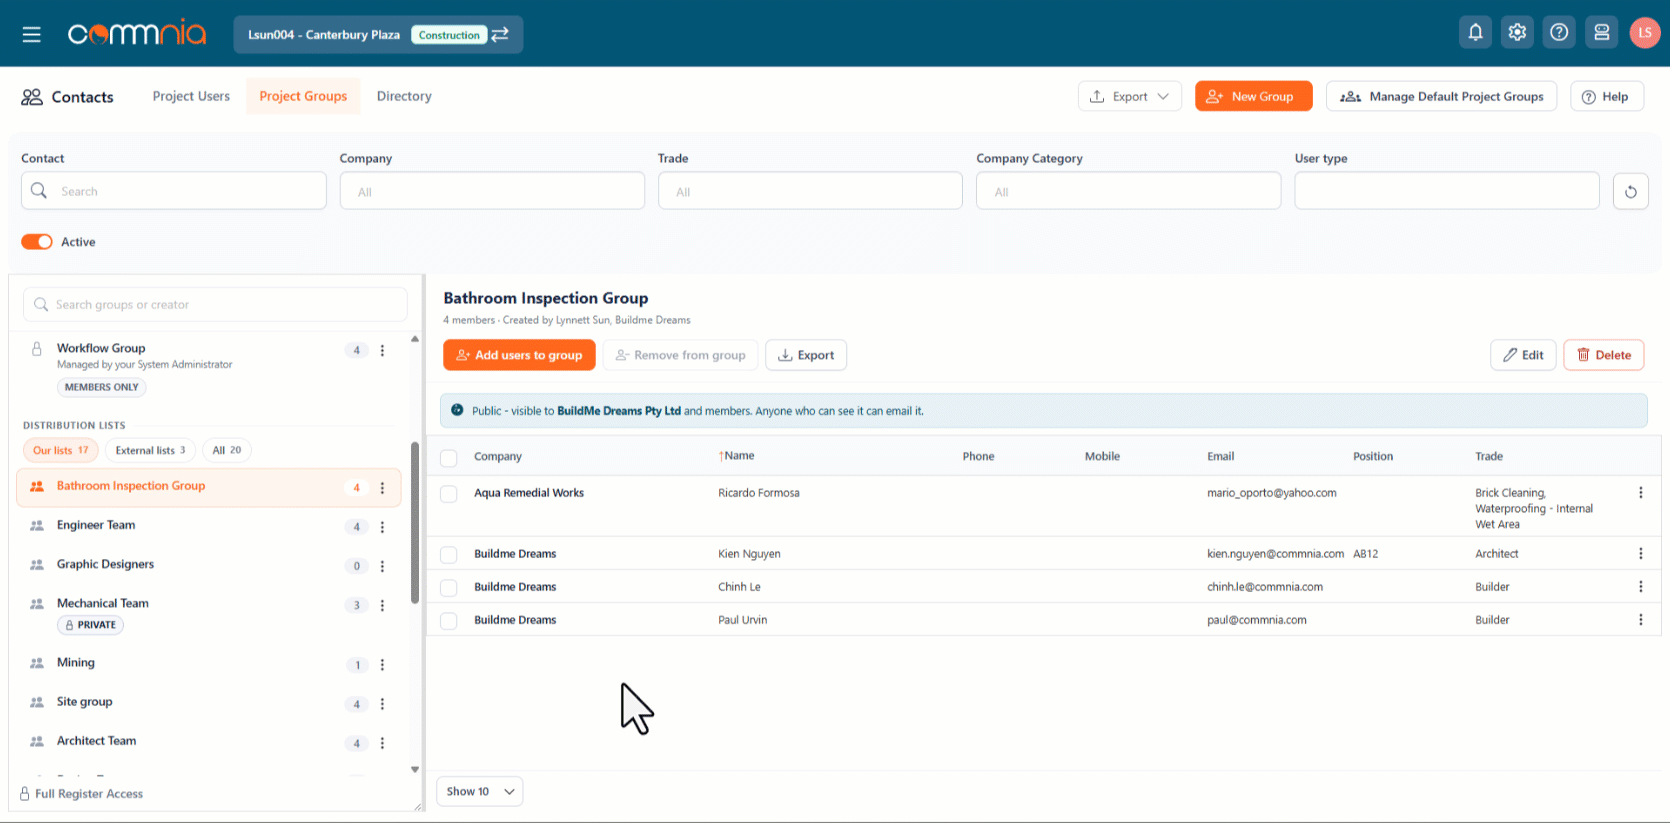Change page size with Show 10 dropdown
1670x823 pixels.
pyautogui.click(x=480, y=791)
